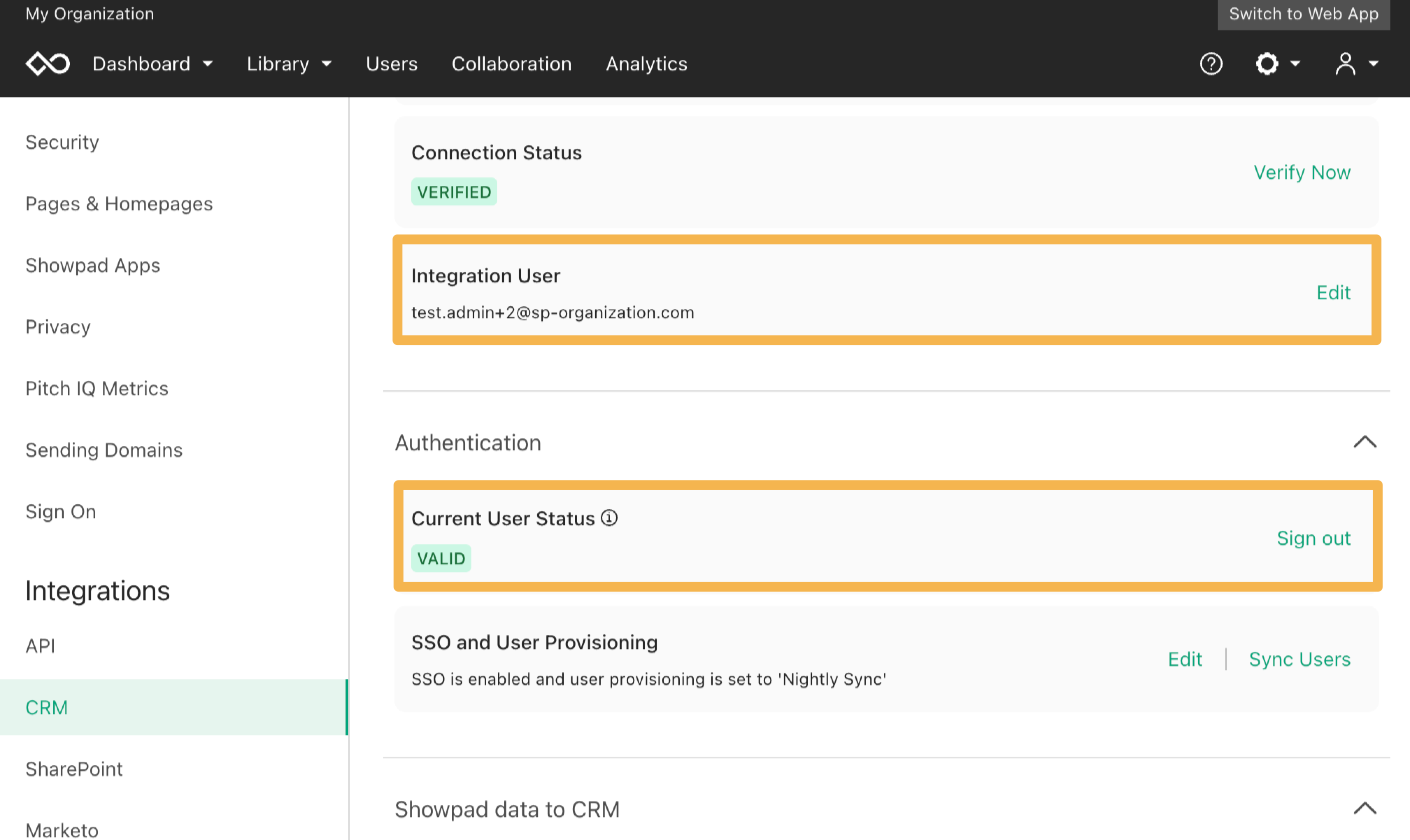This screenshot has height=840, width=1410.
Task: Open the user profile icon menu
Action: pyautogui.click(x=1357, y=64)
